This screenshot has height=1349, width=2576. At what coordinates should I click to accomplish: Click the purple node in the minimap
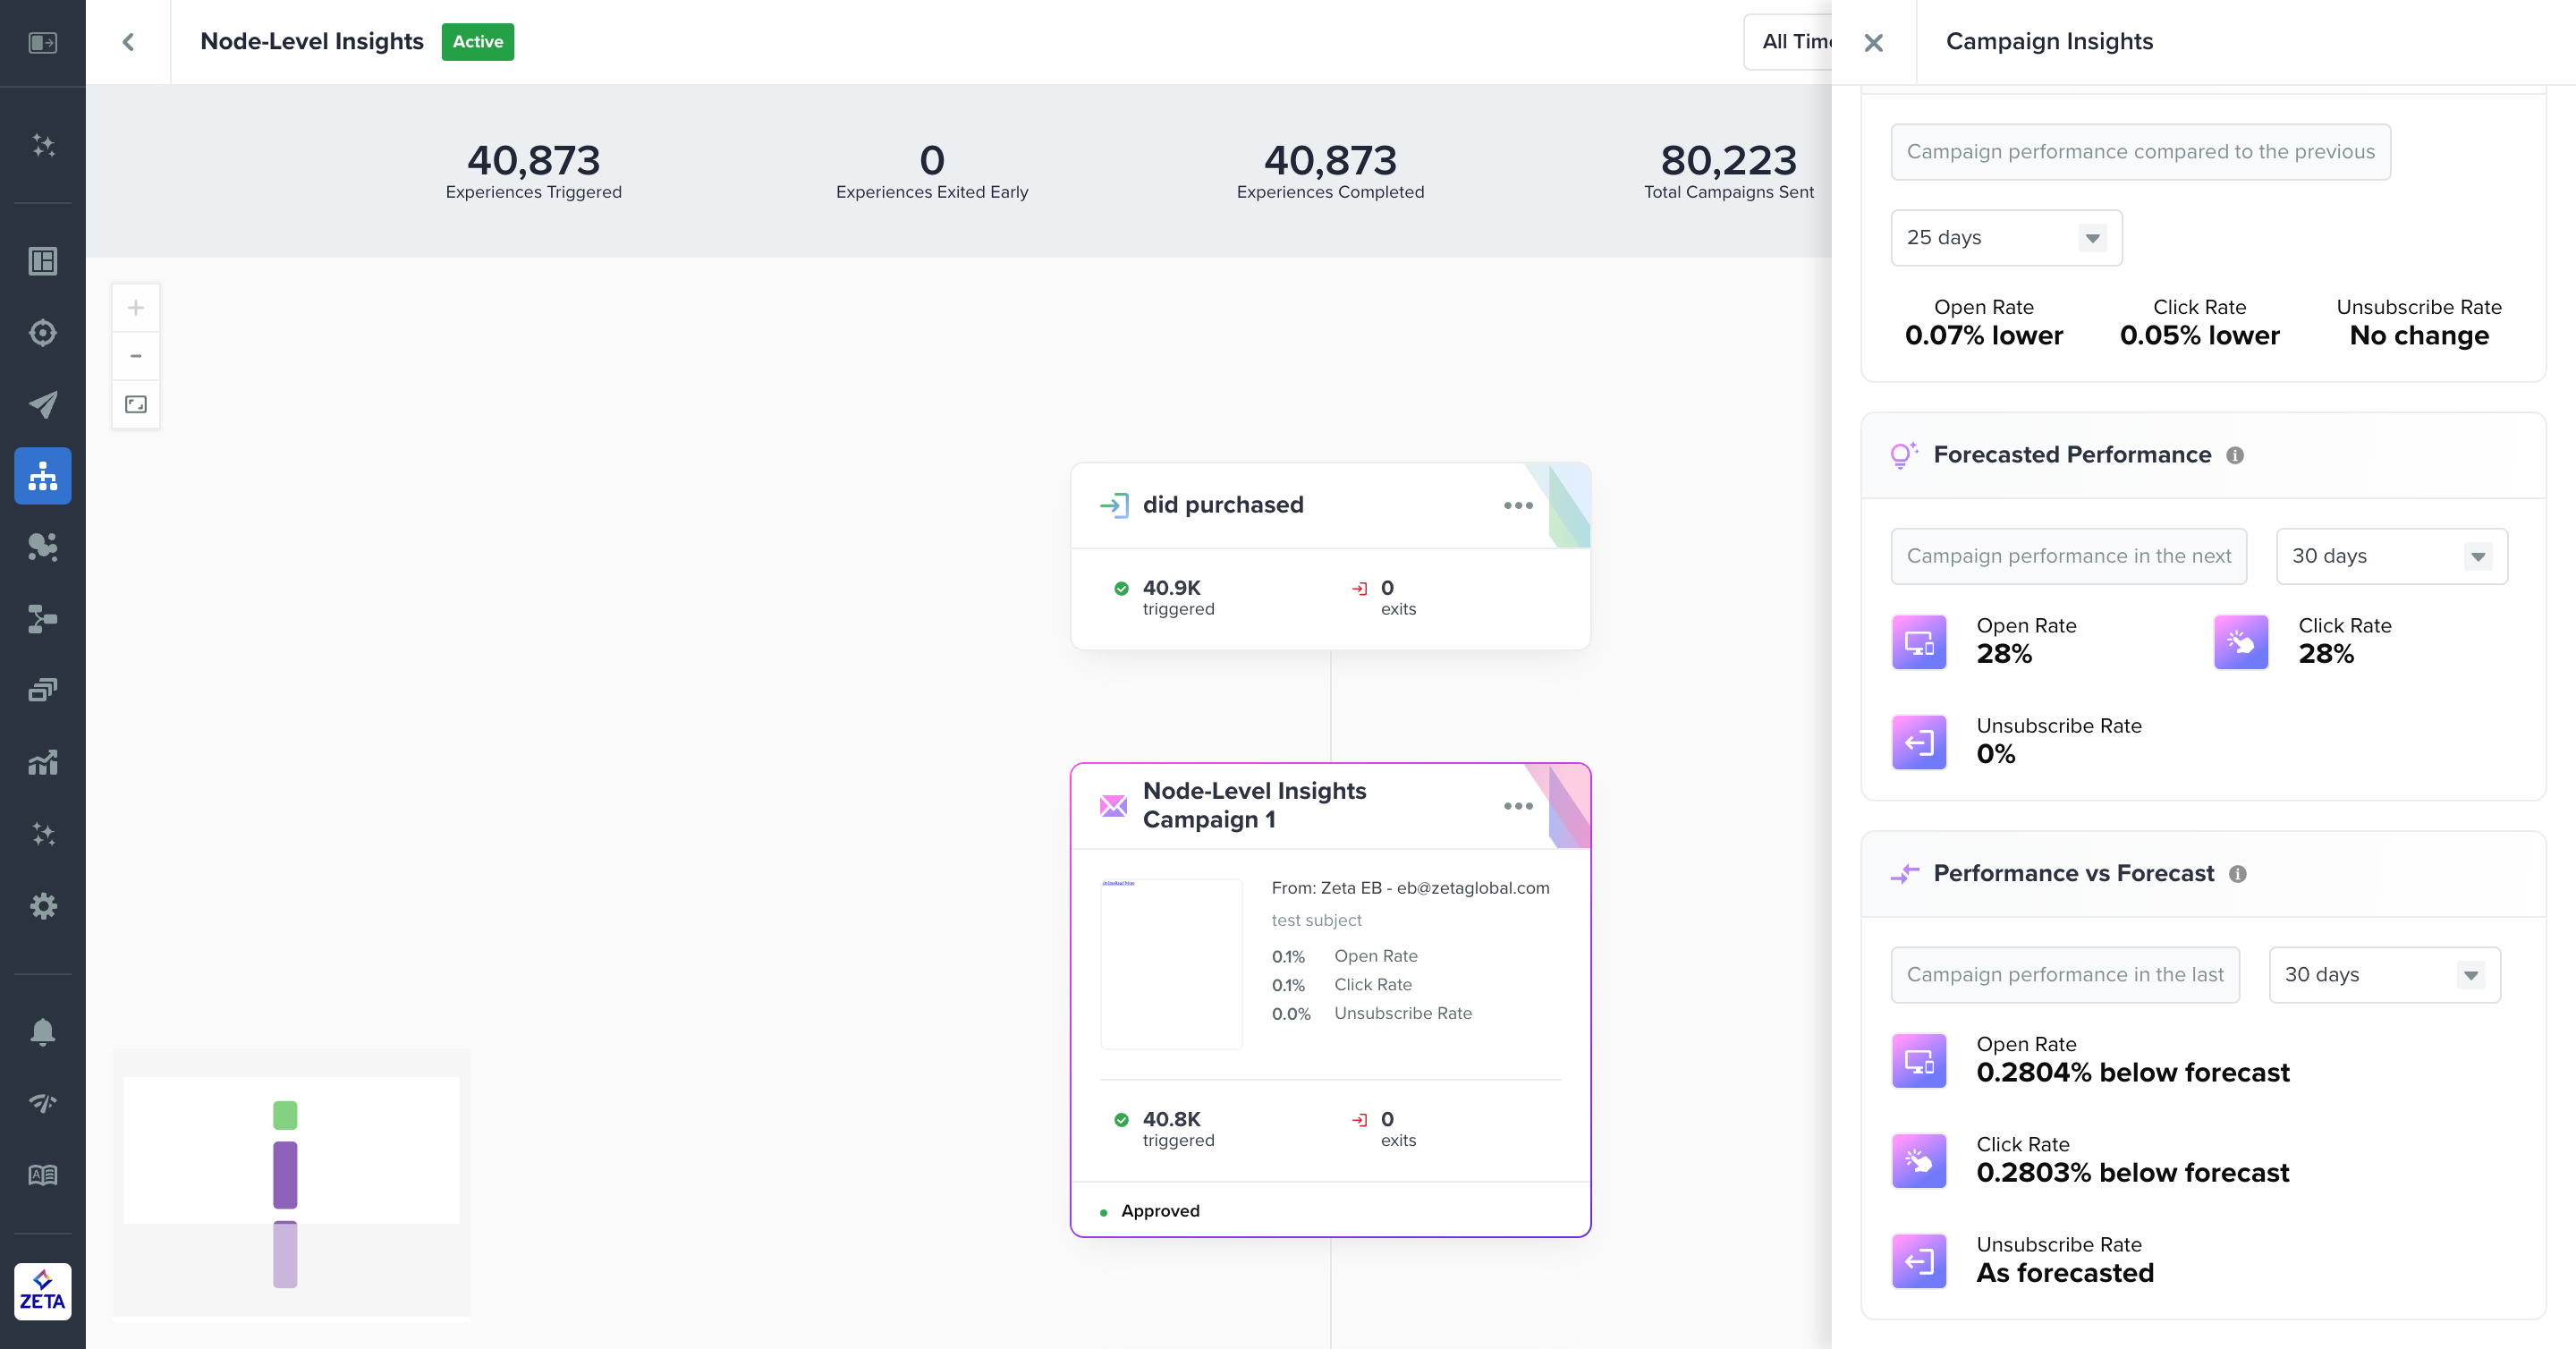pos(285,1174)
